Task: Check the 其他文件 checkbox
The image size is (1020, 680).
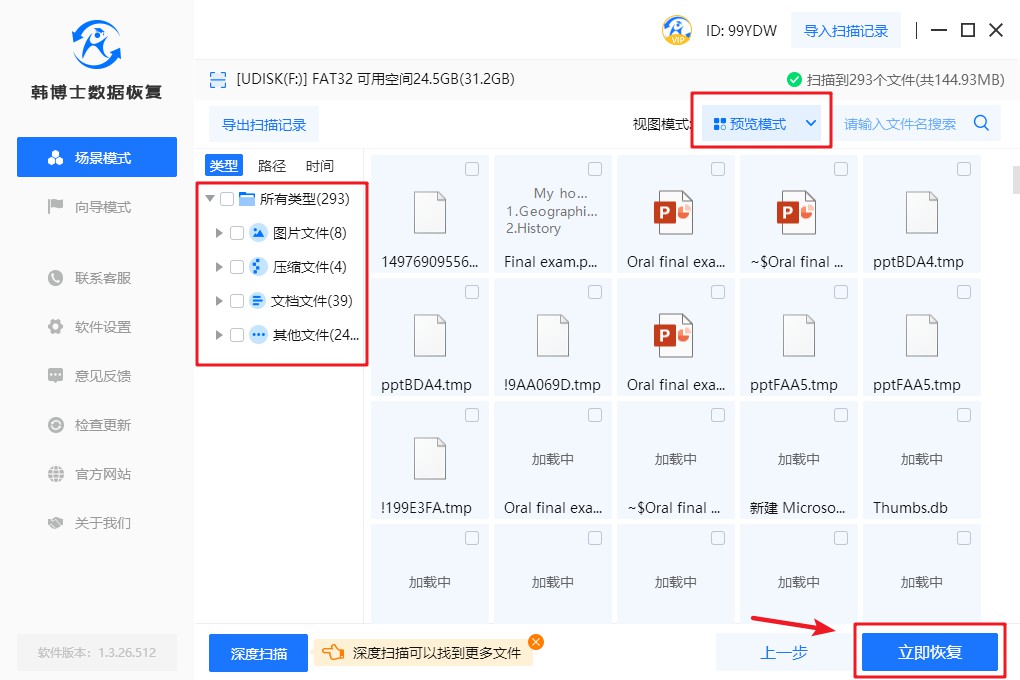Action: coord(237,334)
